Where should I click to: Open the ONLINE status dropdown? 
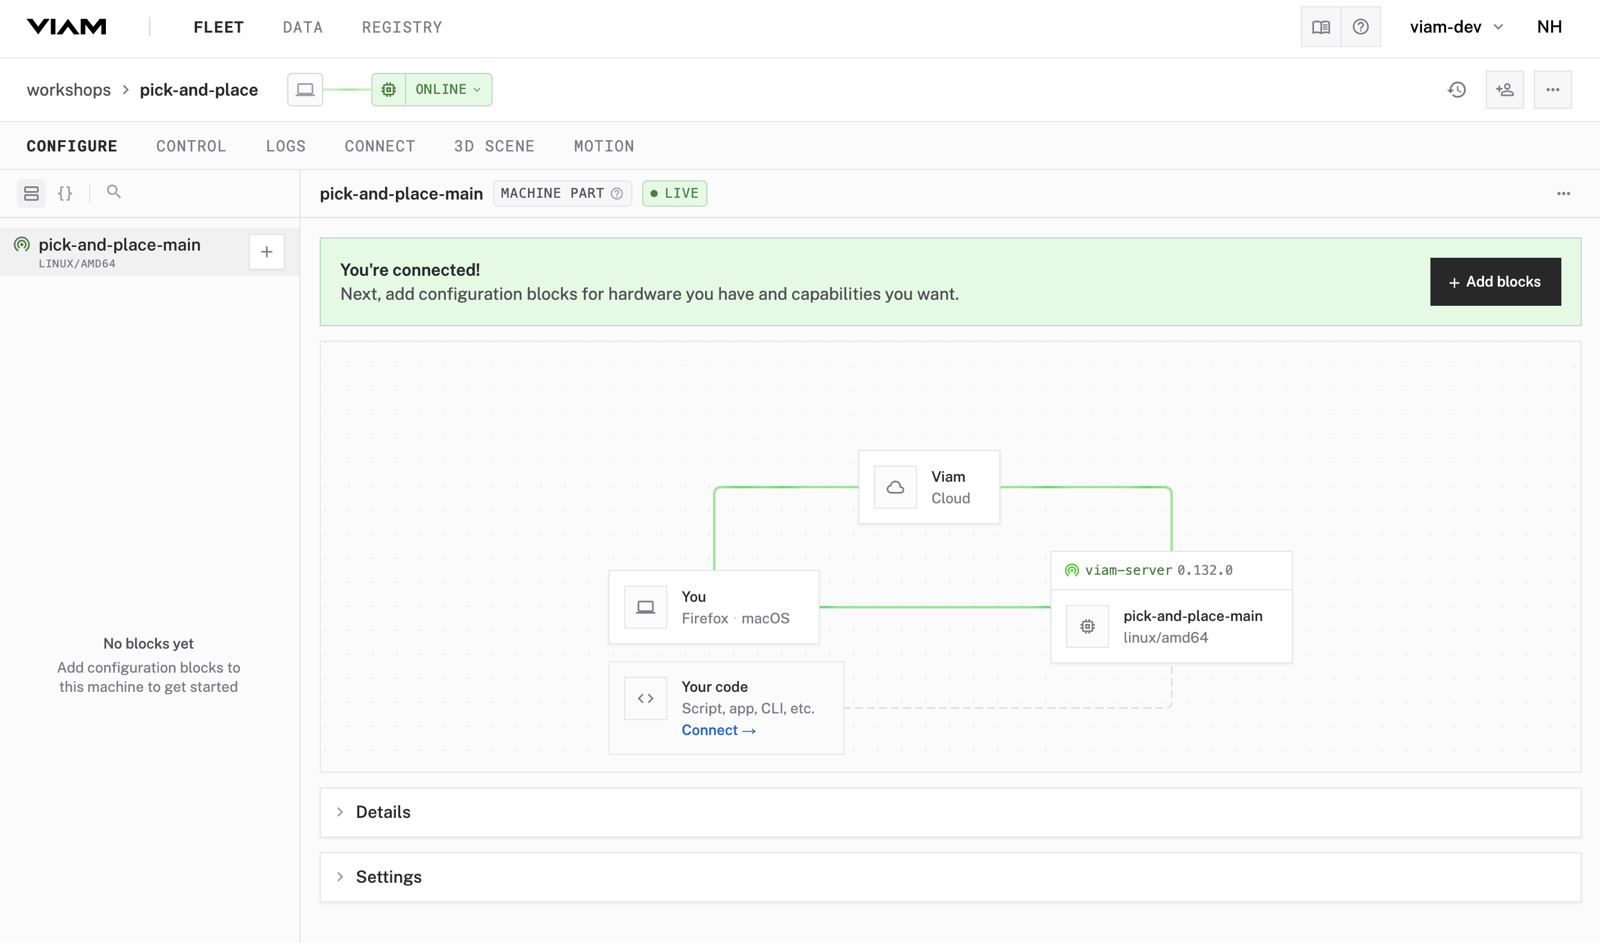coord(448,90)
